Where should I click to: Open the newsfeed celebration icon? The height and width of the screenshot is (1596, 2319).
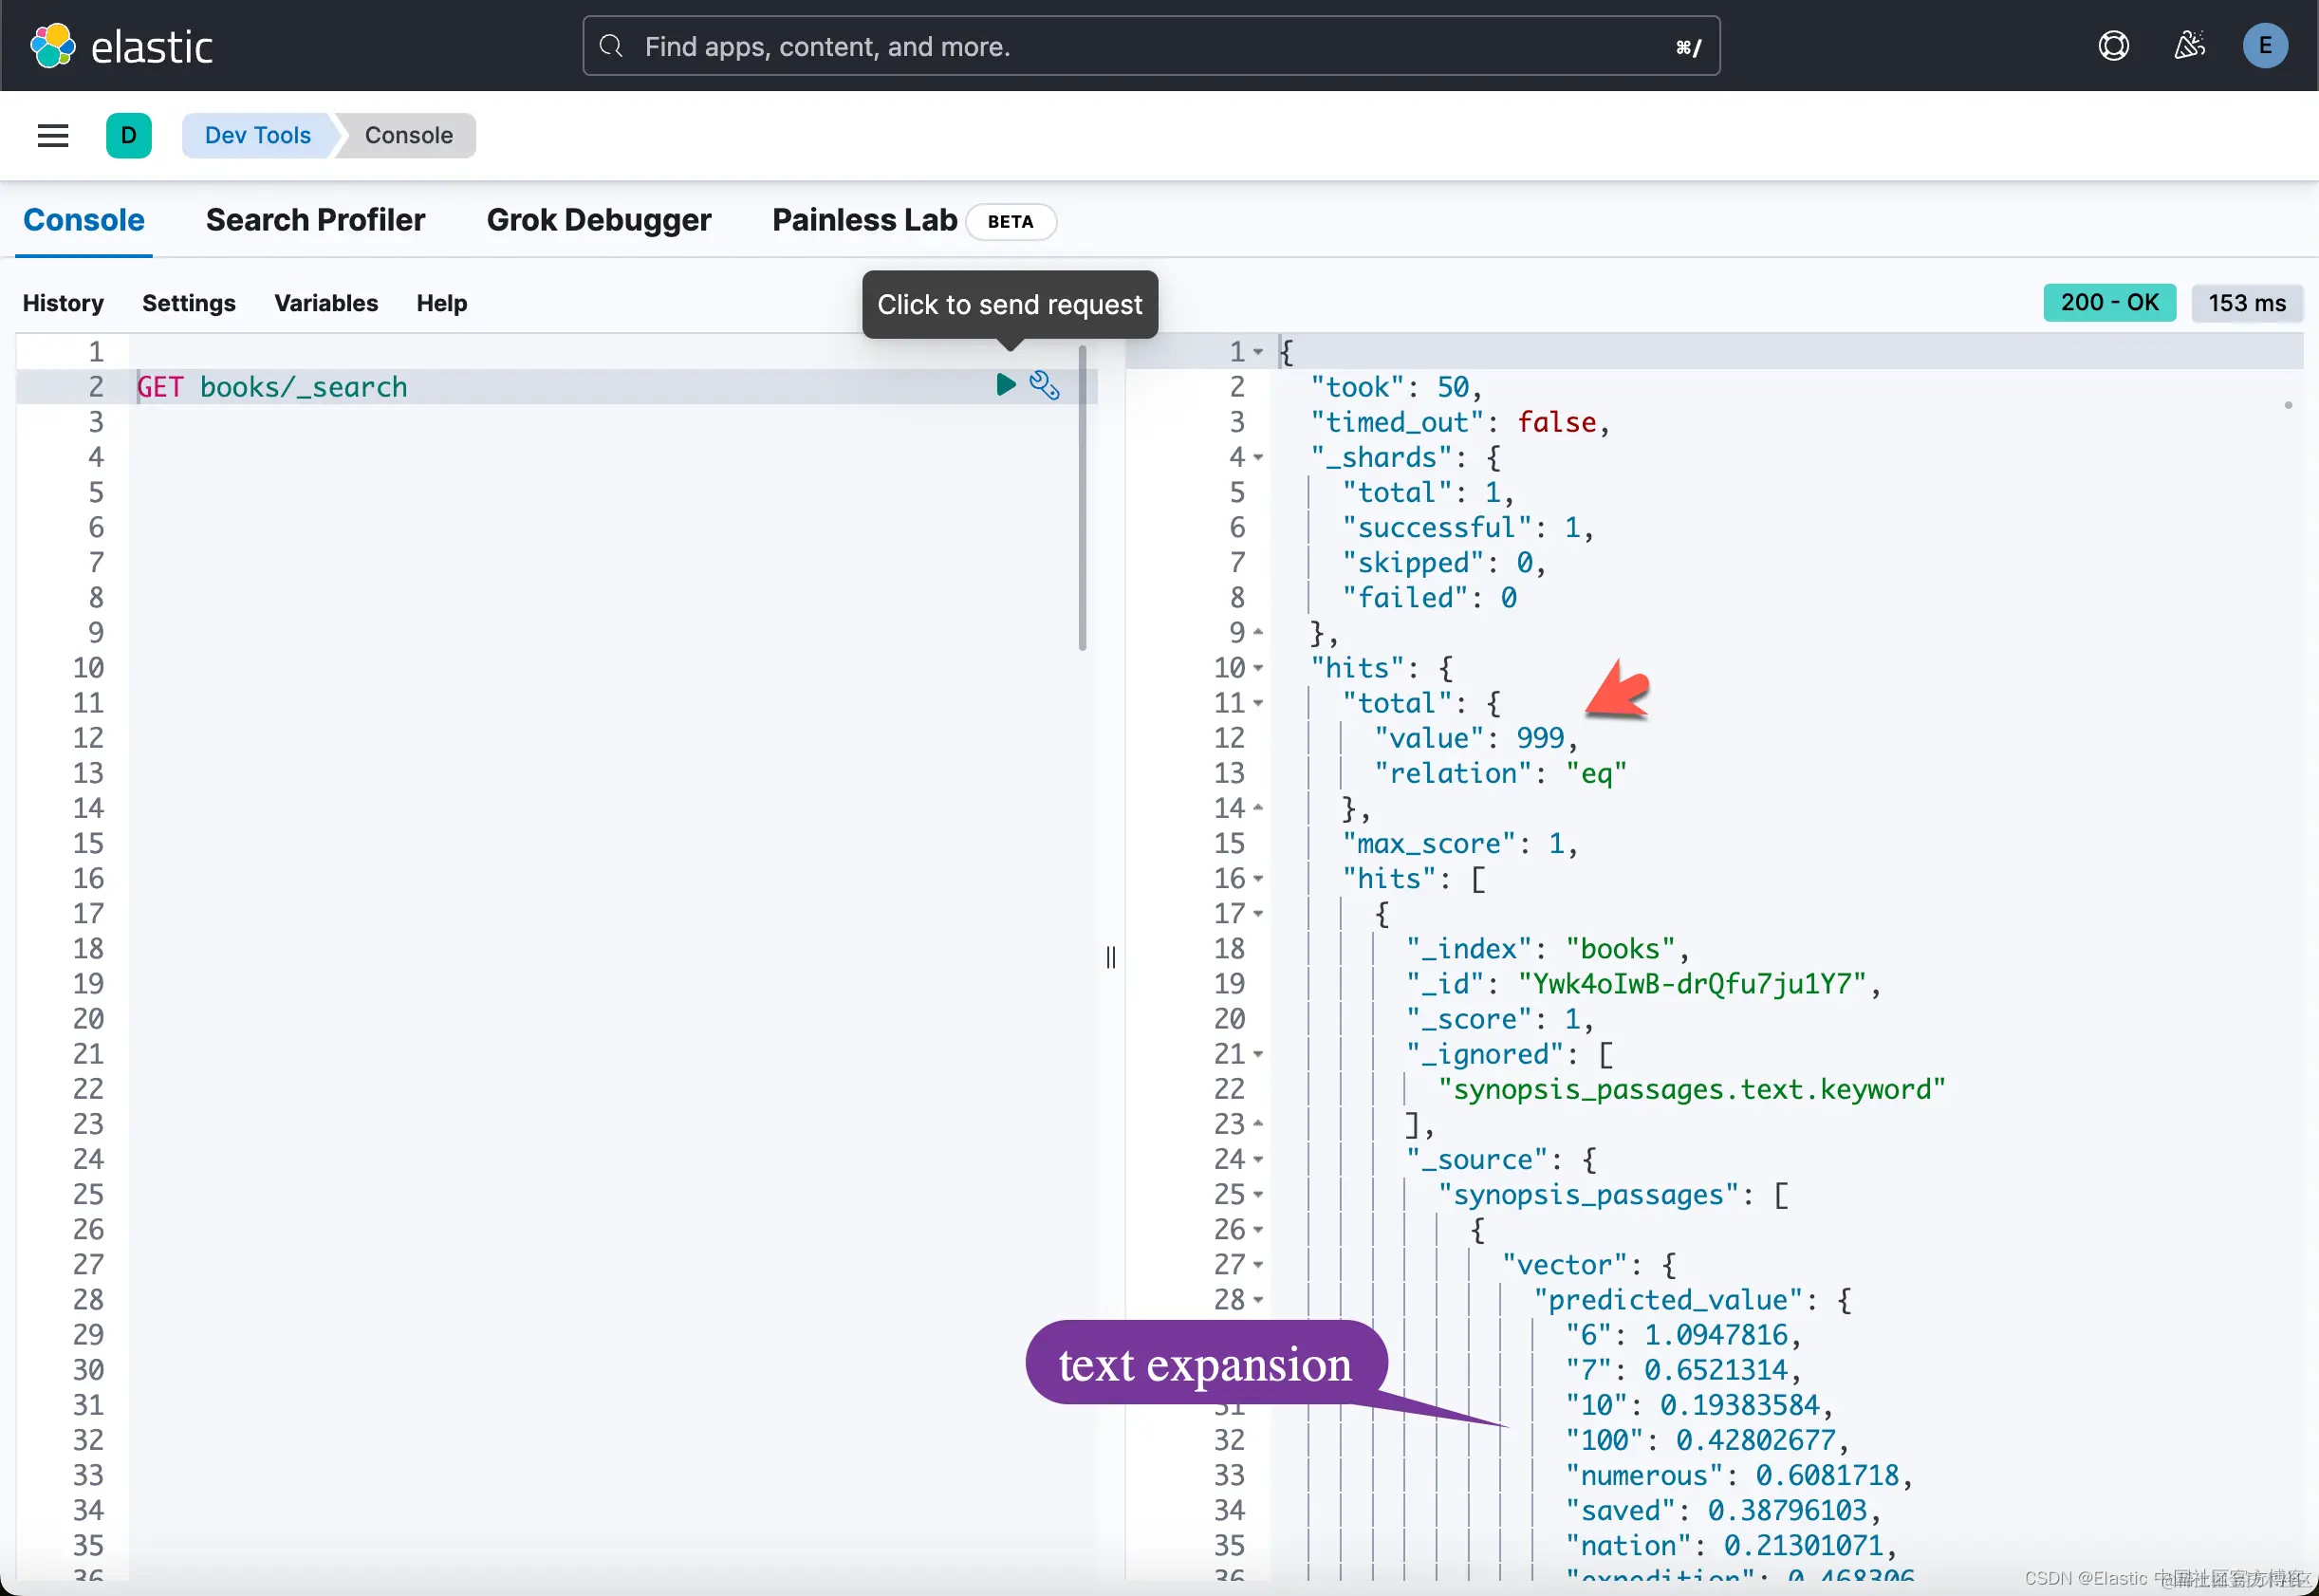click(2189, 46)
